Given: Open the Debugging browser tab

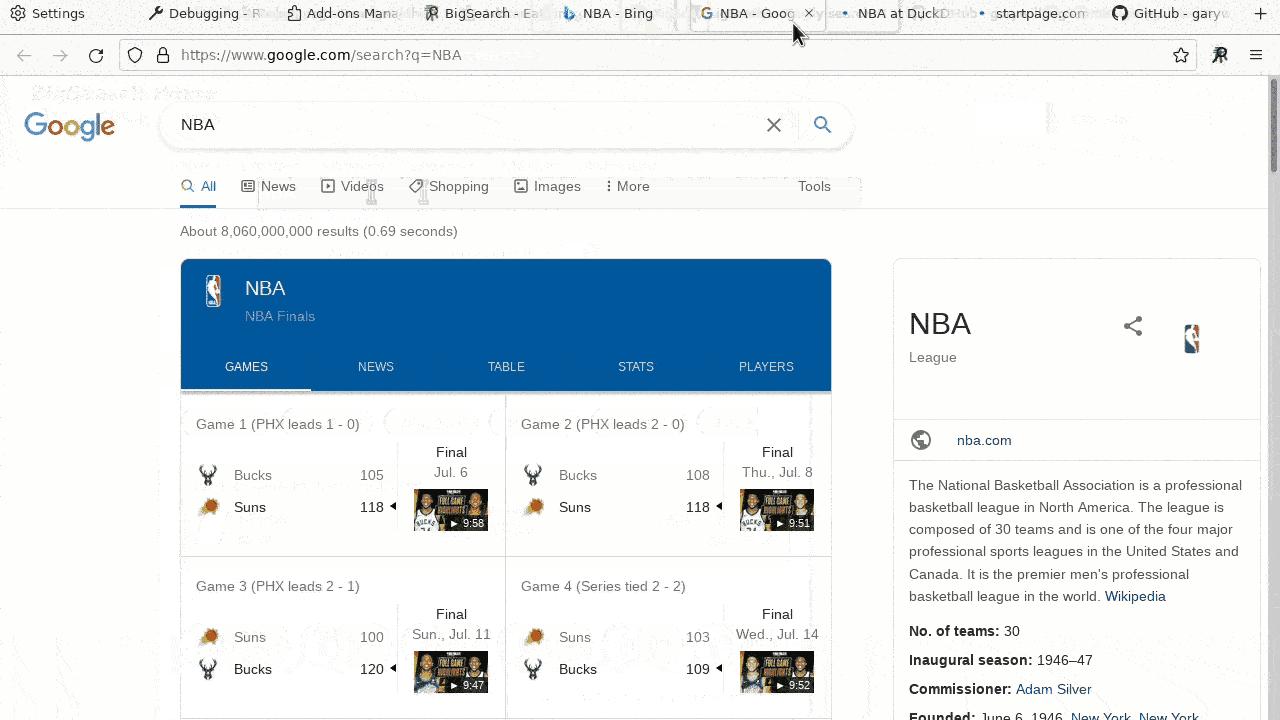Looking at the screenshot, I should (x=204, y=14).
